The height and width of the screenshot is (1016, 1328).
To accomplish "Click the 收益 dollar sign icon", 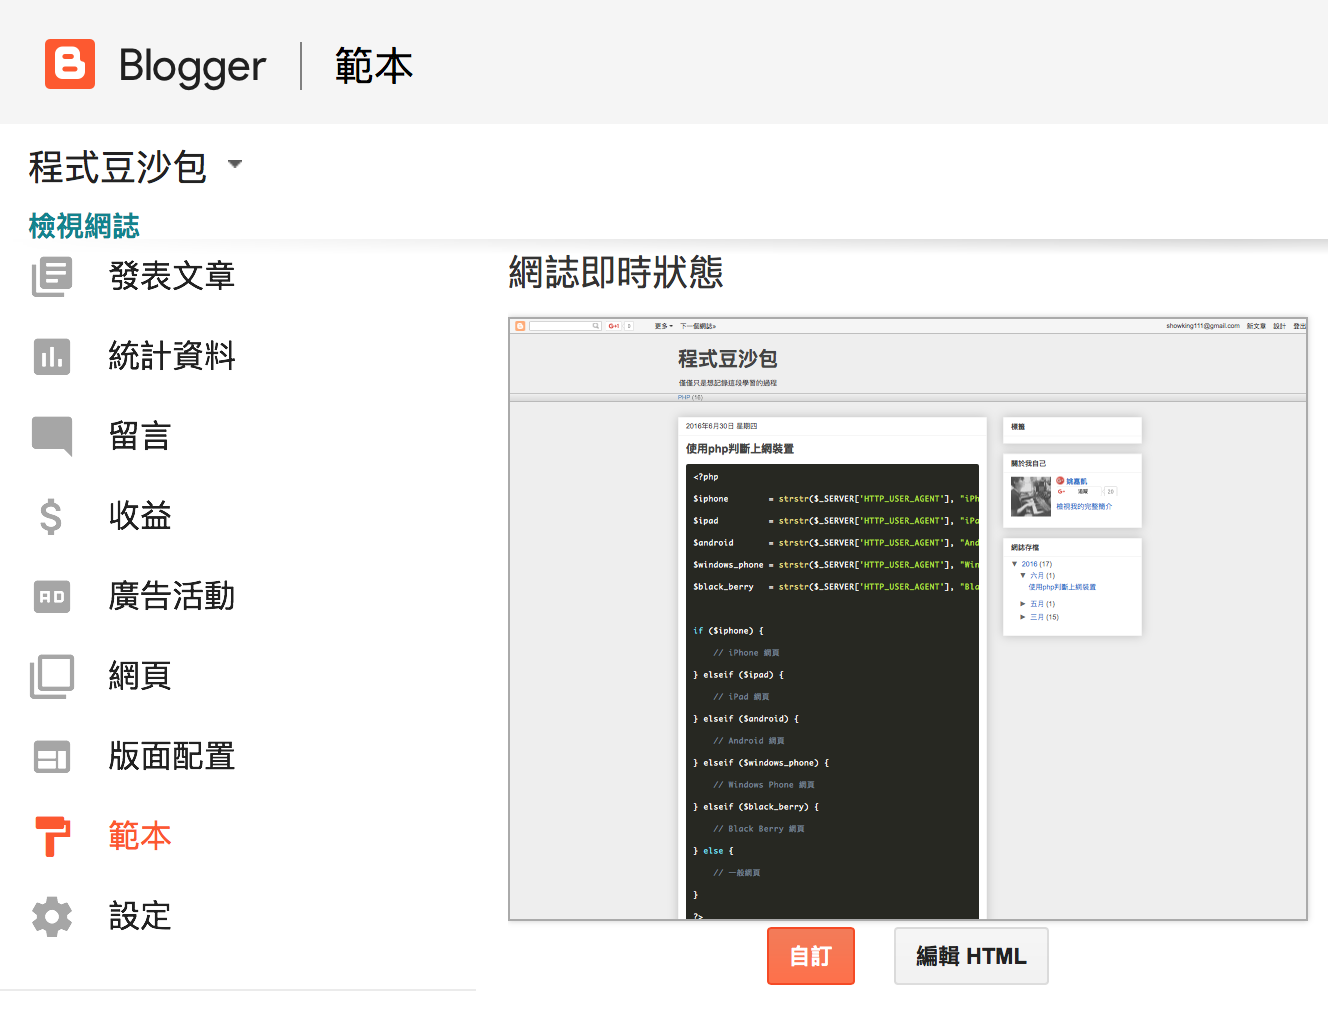I will click(51, 517).
